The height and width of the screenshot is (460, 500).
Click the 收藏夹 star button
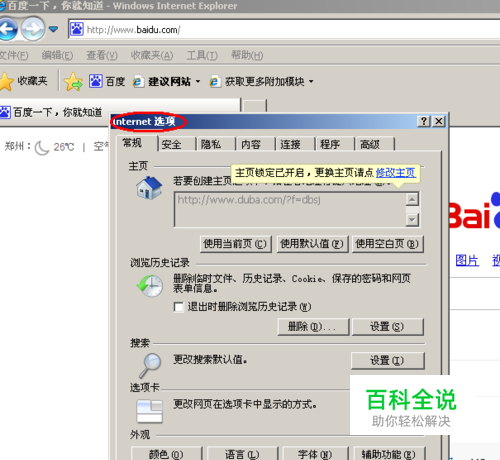[24, 81]
